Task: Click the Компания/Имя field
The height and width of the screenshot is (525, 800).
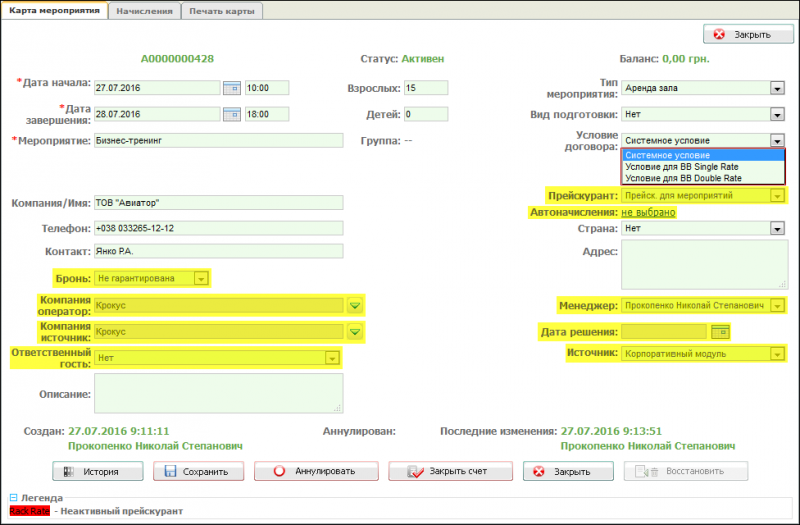Action: (219, 203)
